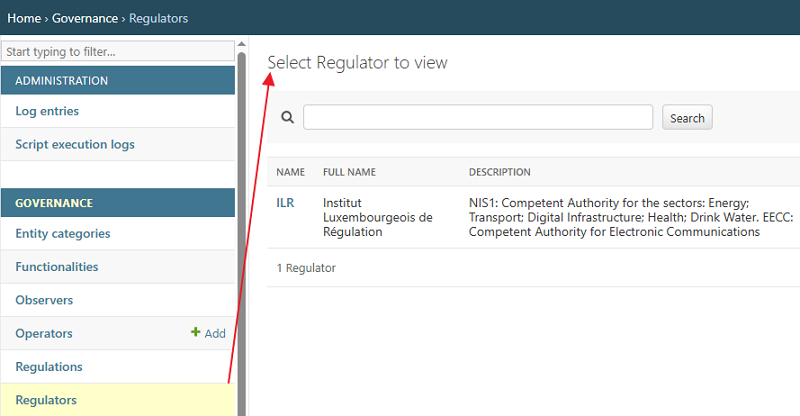Click the Governance section header
This screenshot has width=800, height=416.
tap(118, 203)
